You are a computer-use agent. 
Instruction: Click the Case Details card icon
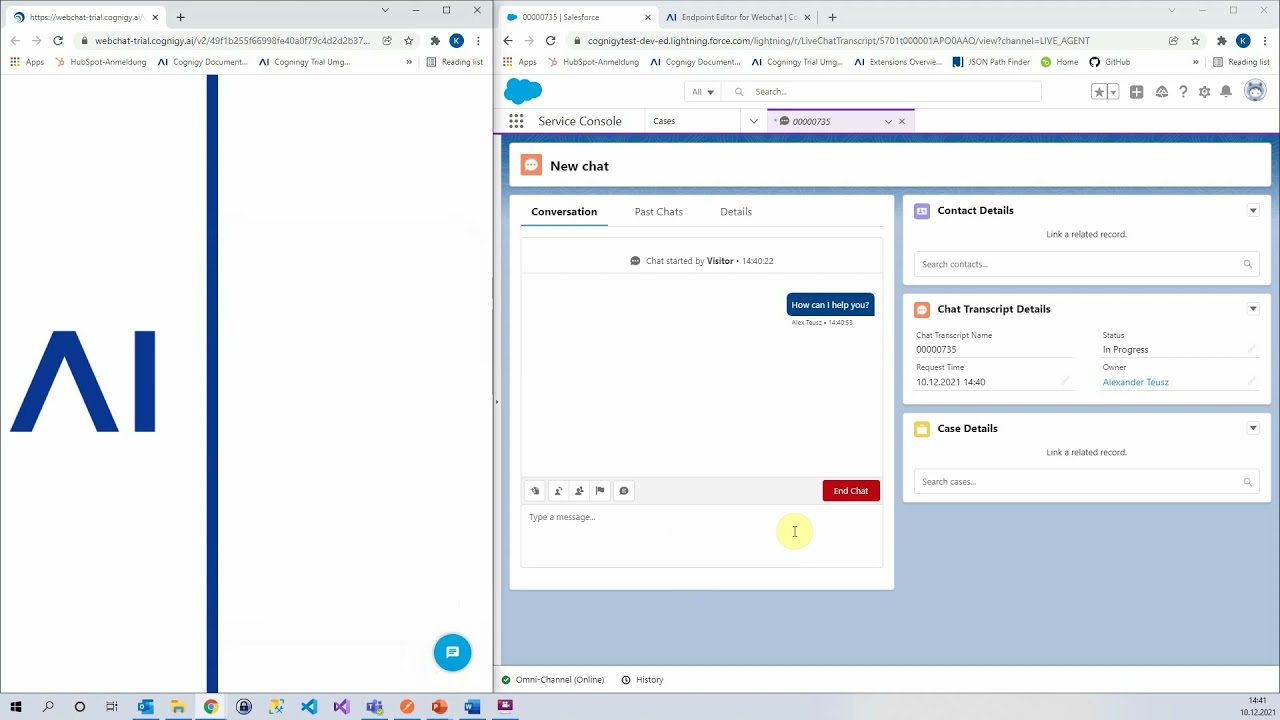click(x=922, y=429)
